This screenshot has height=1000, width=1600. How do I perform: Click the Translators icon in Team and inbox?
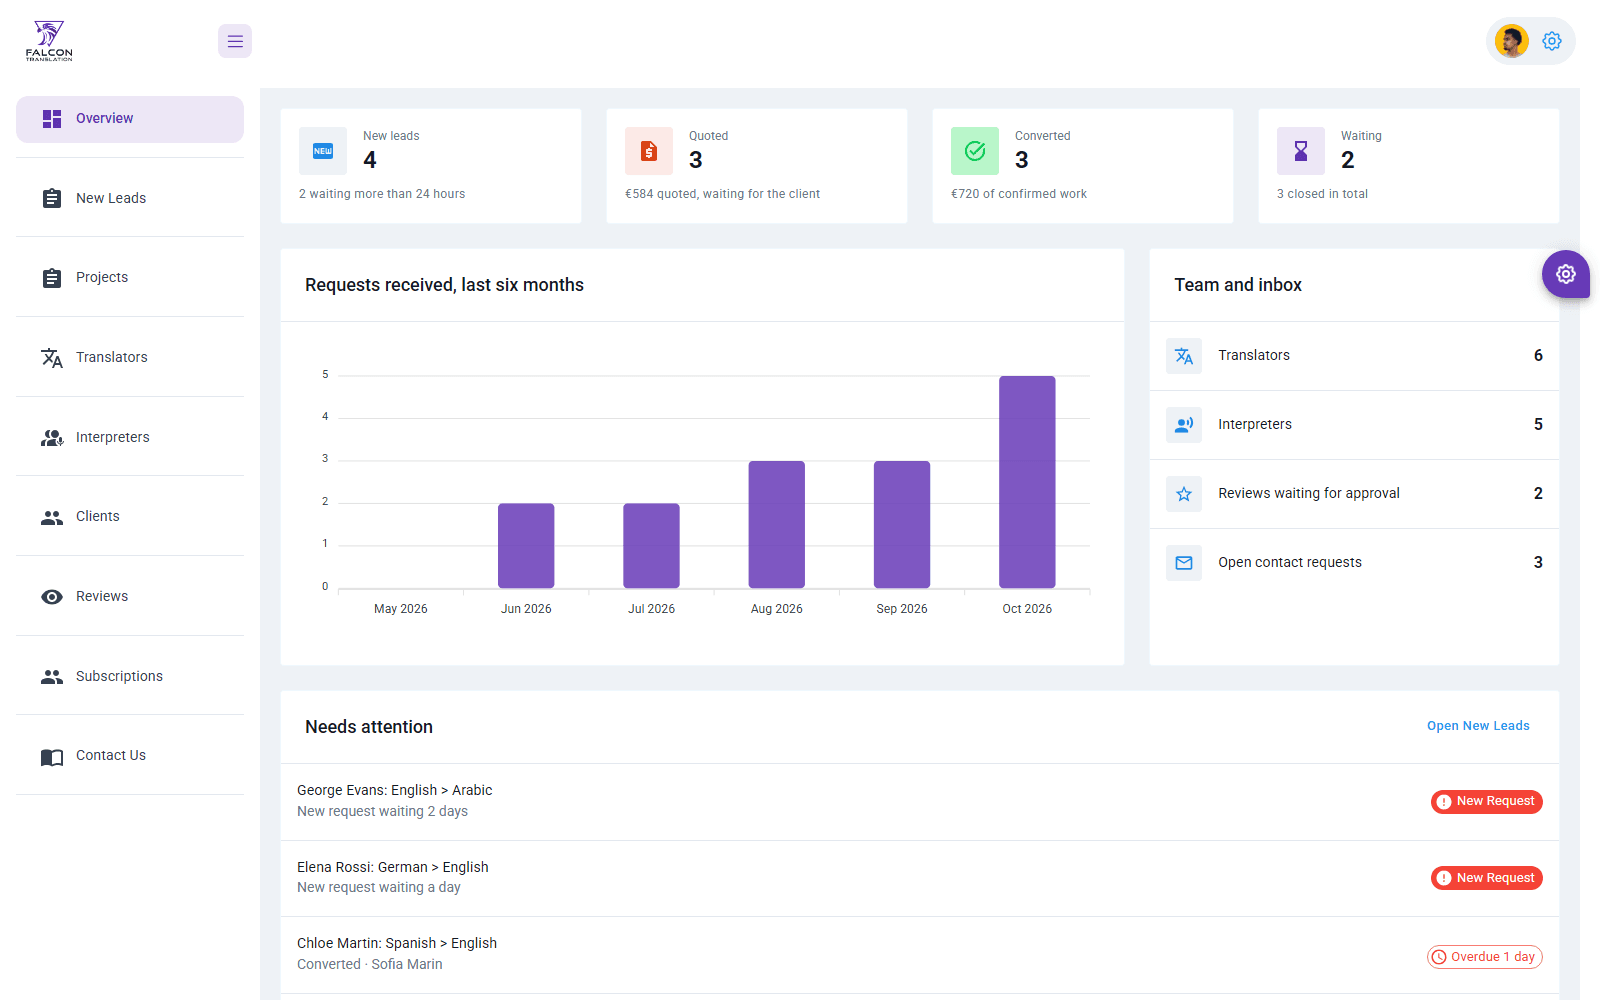[1184, 356]
